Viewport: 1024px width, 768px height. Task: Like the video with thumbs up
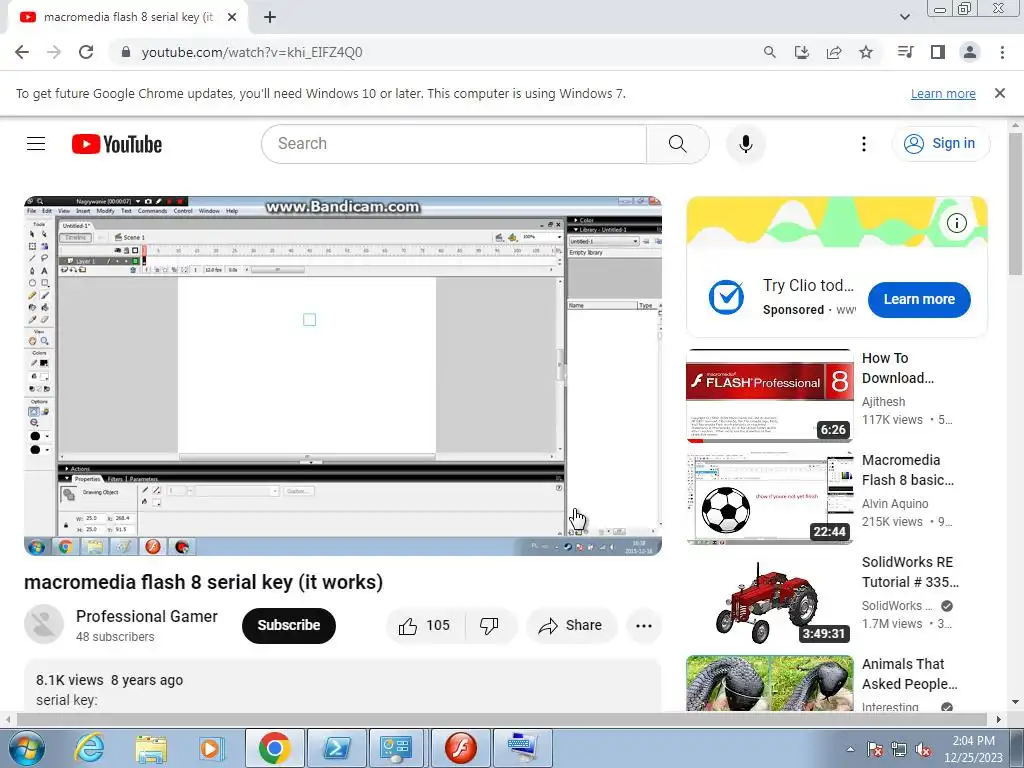[x=425, y=626]
